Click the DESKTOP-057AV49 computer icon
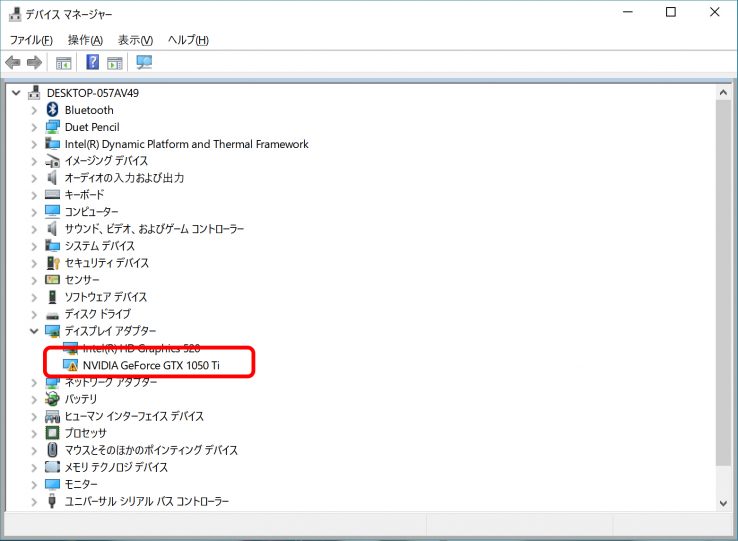Image resolution: width=738 pixels, height=541 pixels. point(34,93)
